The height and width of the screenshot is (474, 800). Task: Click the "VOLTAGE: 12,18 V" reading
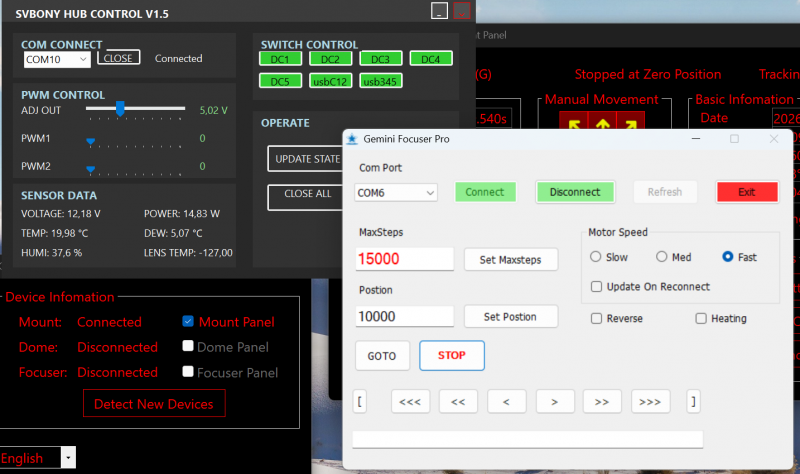61,214
